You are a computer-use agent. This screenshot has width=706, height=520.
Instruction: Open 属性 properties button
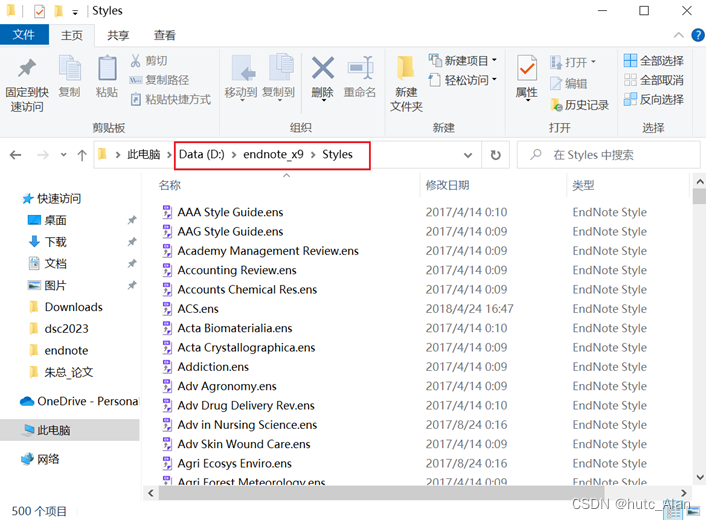point(527,77)
